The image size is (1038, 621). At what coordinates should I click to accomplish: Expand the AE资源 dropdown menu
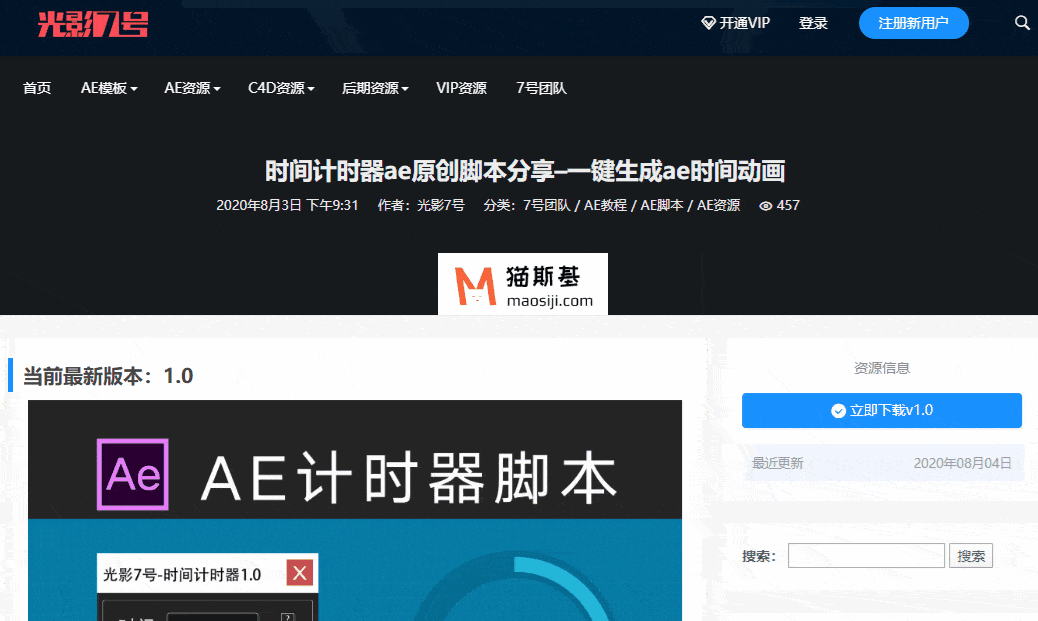(192, 88)
